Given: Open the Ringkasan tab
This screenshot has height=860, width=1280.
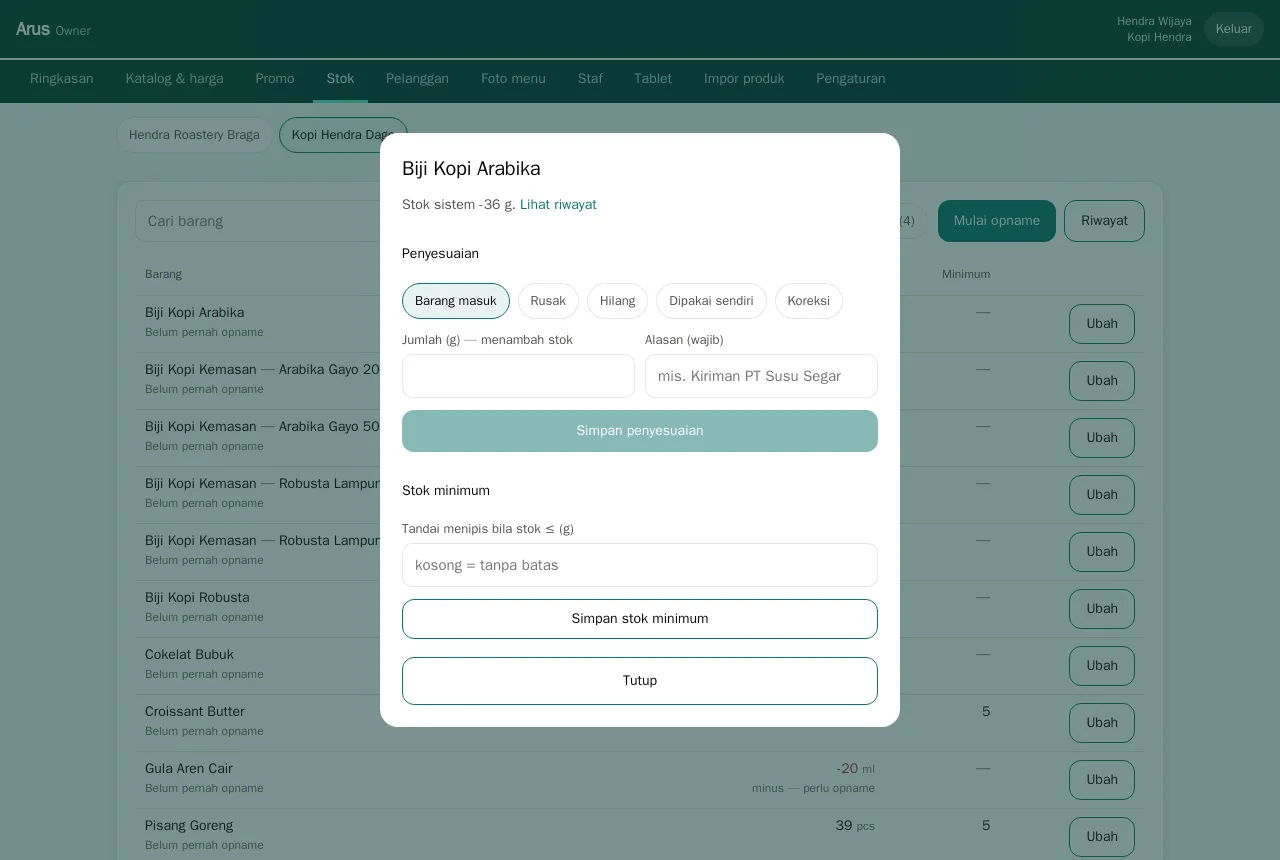Looking at the screenshot, I should click(62, 79).
